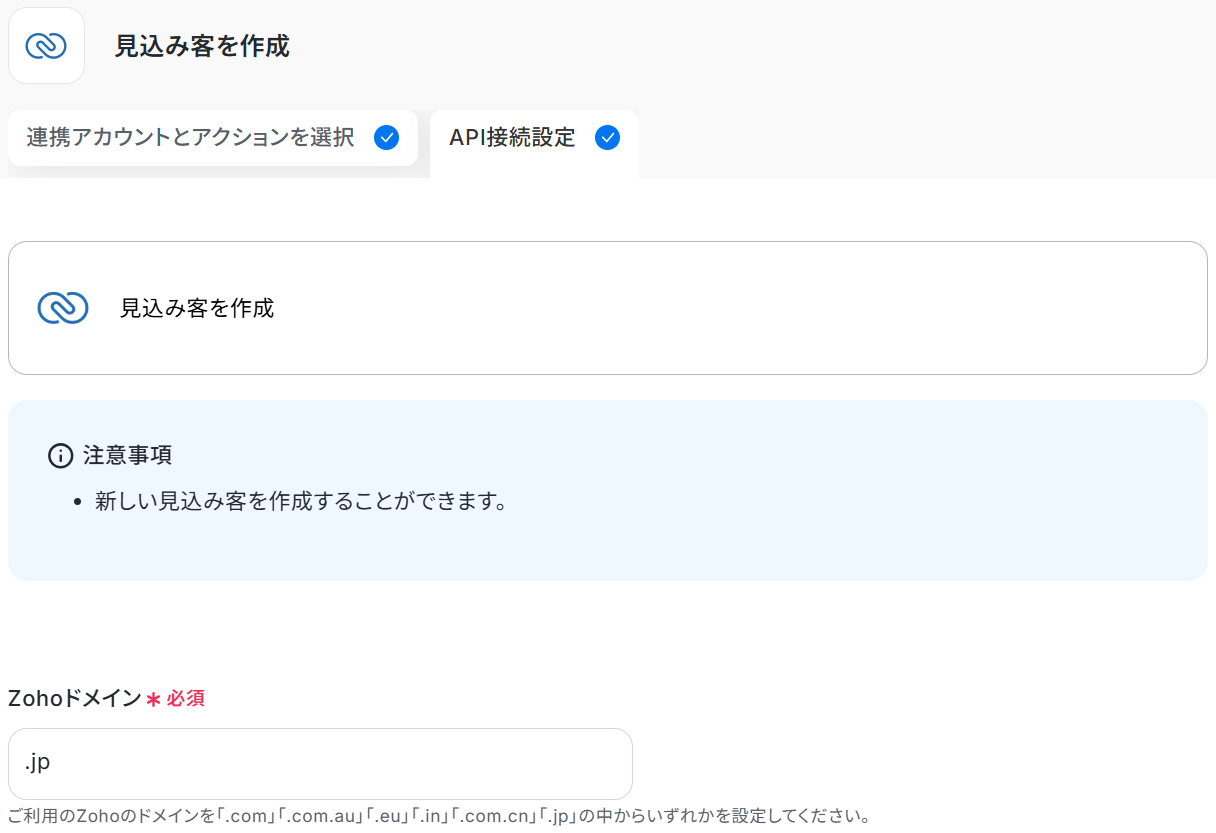The width and height of the screenshot is (1216, 833).
Task: Select the 見込み客を作成 action card
Action: [x=608, y=308]
